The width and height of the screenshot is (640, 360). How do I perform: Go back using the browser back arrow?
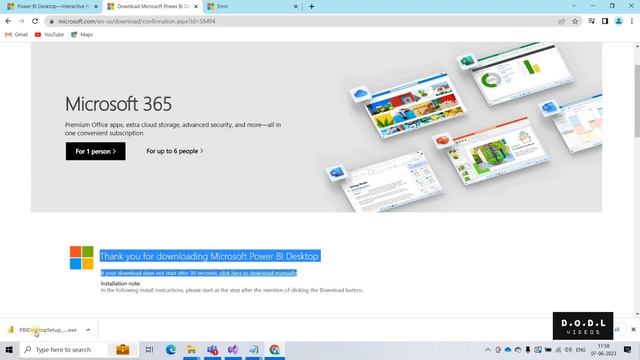8,21
